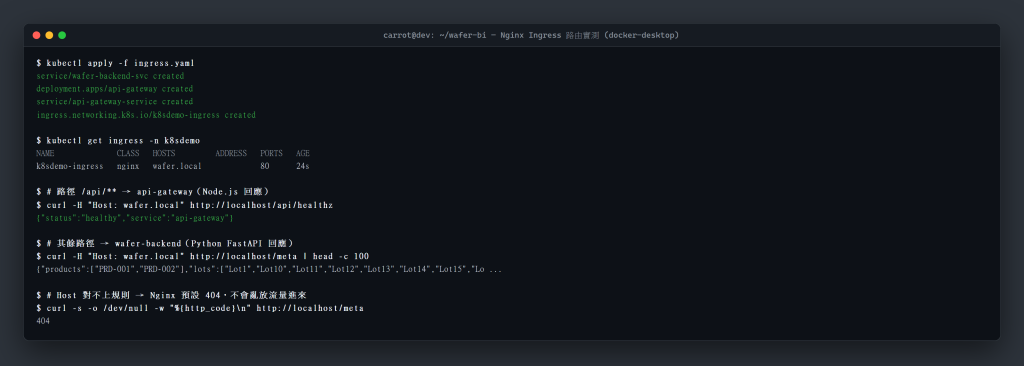Viewport: 1024px width, 366px height.
Task: Click the age value '24s'
Action: tap(302, 167)
